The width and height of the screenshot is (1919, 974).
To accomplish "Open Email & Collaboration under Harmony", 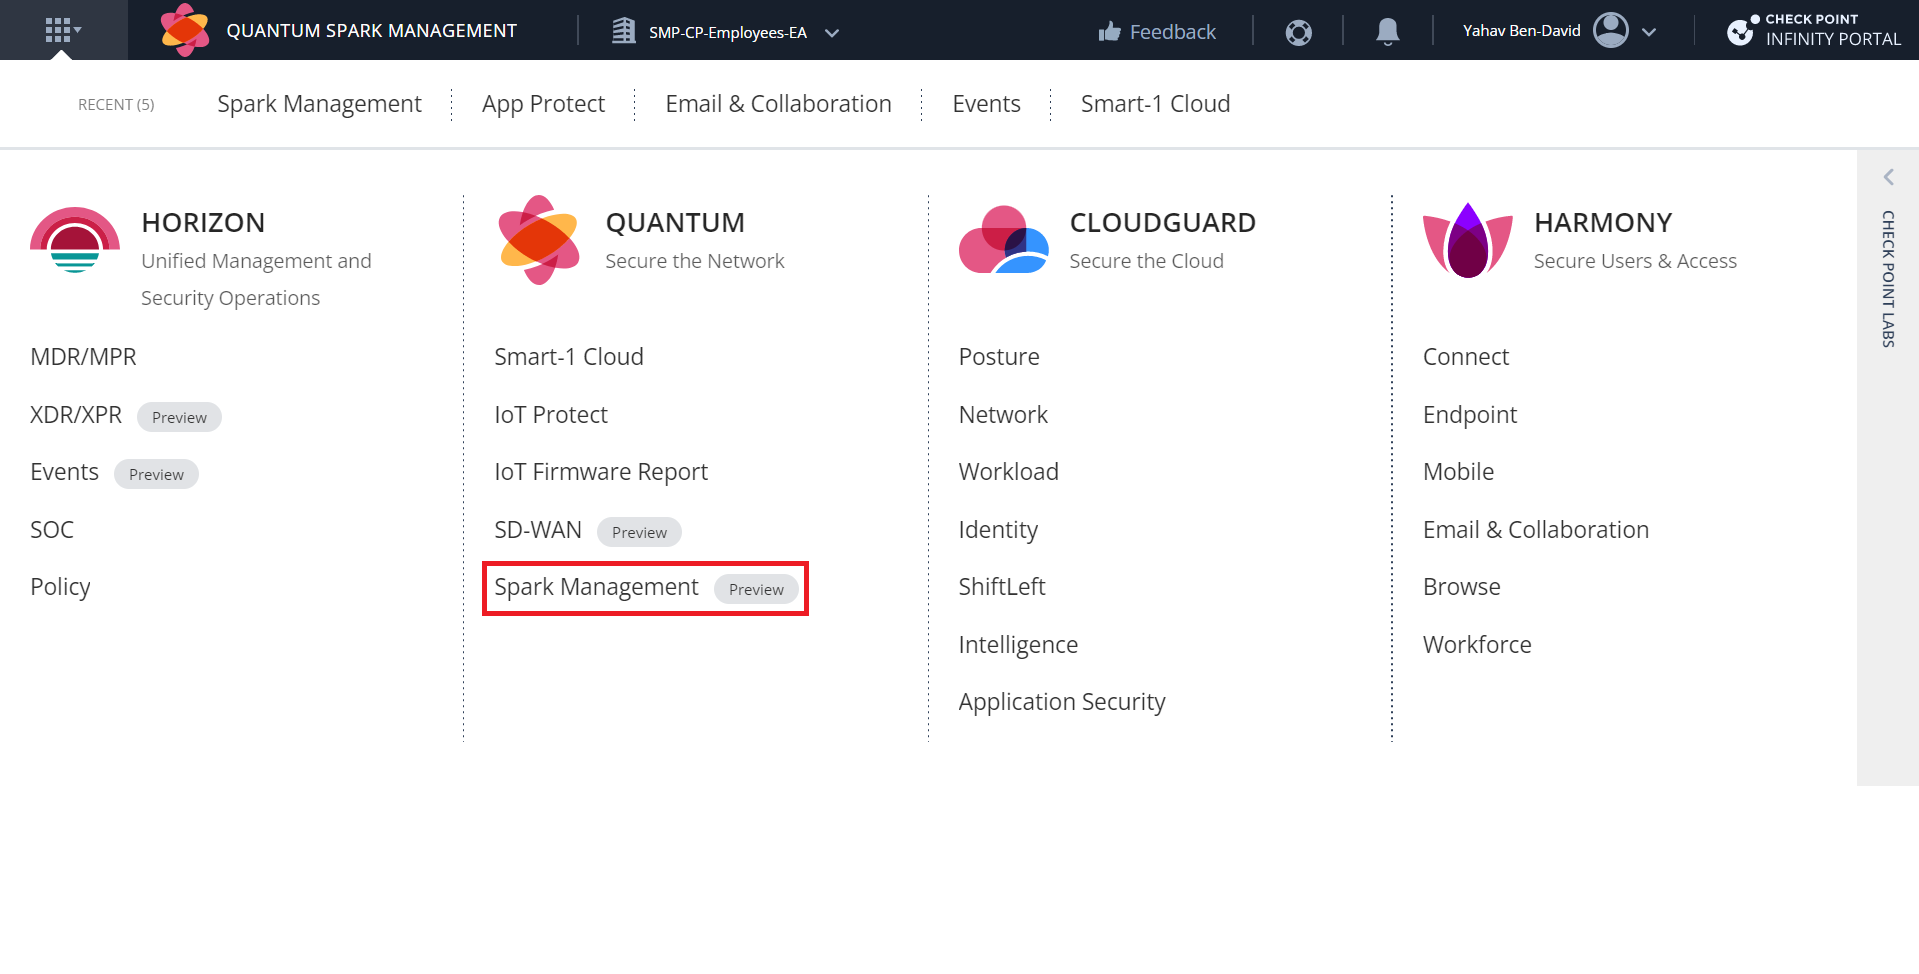I will pyautogui.click(x=1536, y=530).
